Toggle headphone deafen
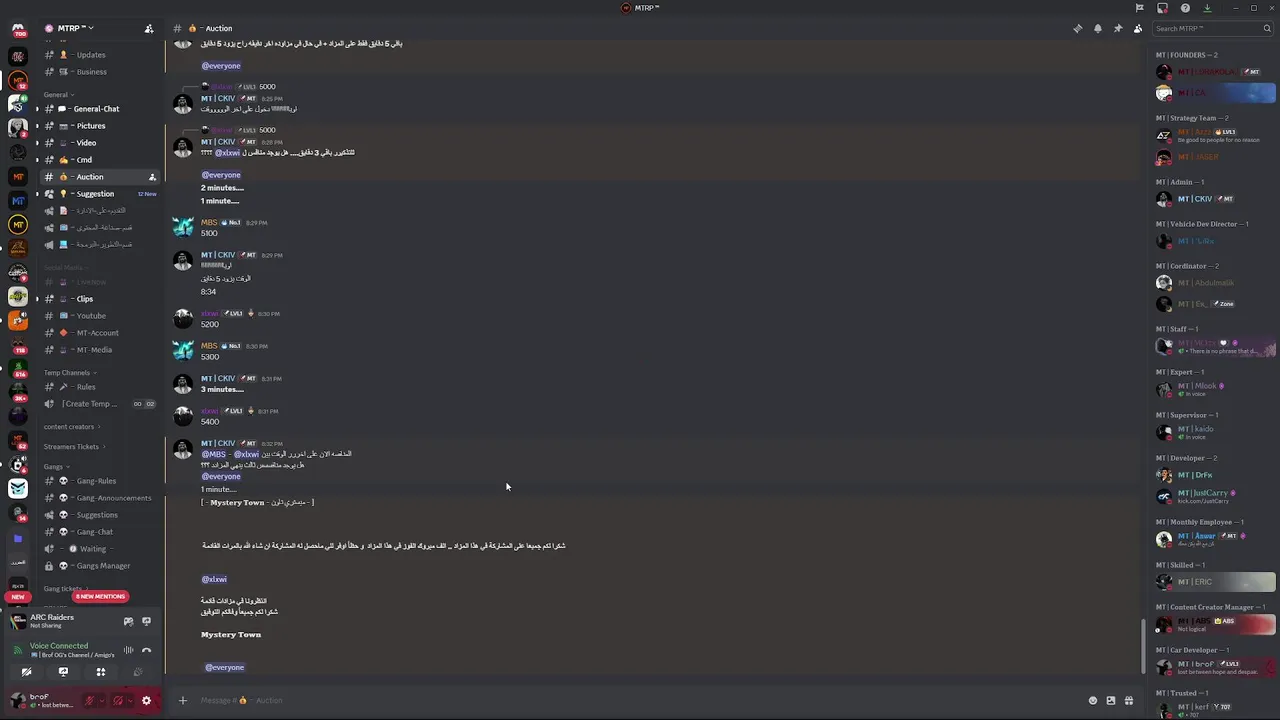Image resolution: width=1280 pixels, height=720 pixels. pyautogui.click(x=118, y=700)
